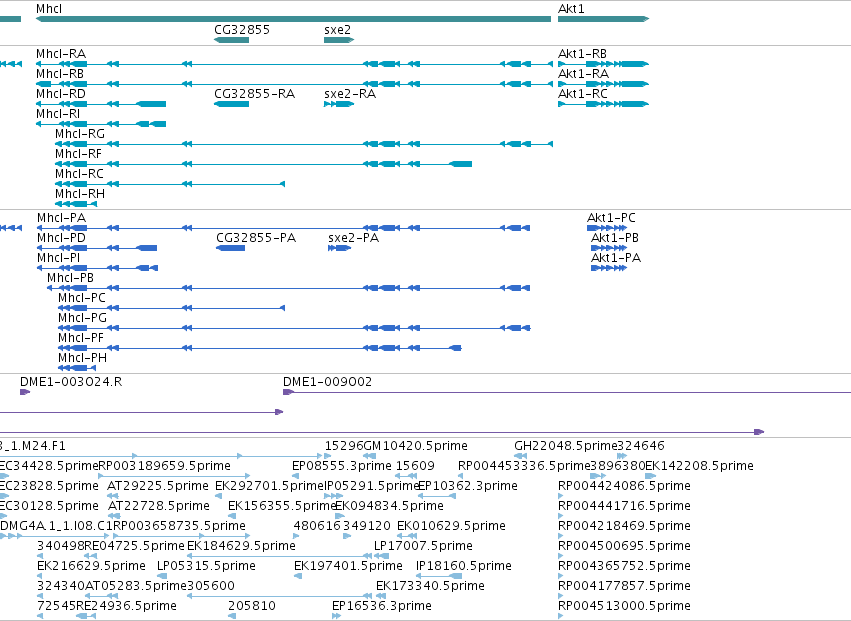Open the Mhcl-PB protein label
851x621 pixels.
pos(71,278)
